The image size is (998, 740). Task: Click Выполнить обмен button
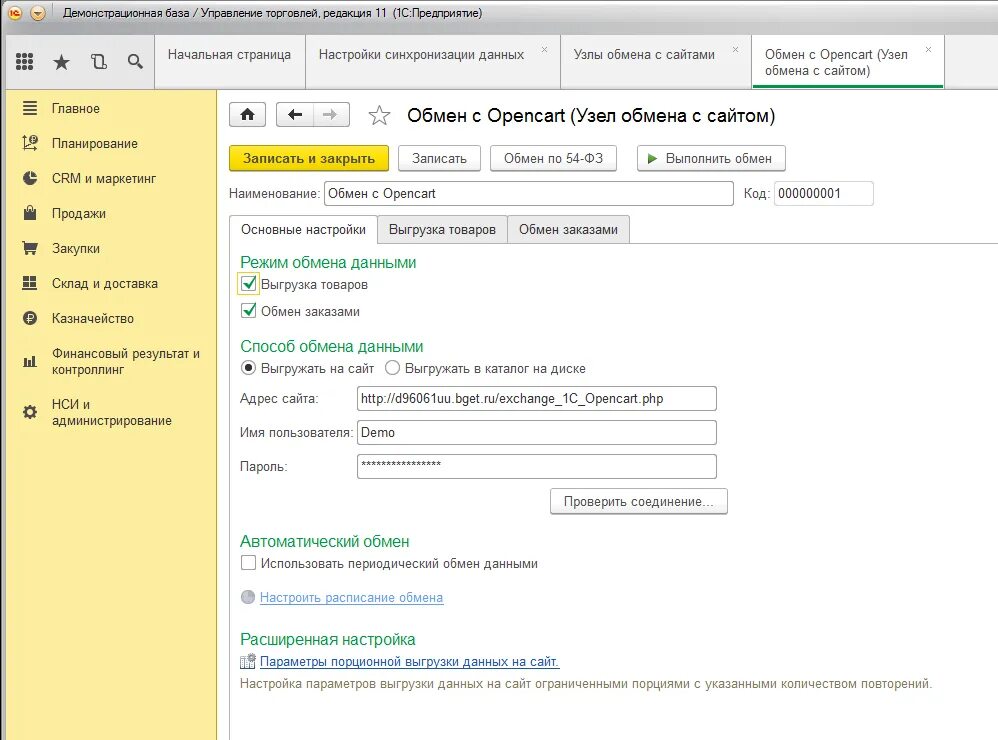click(711, 158)
